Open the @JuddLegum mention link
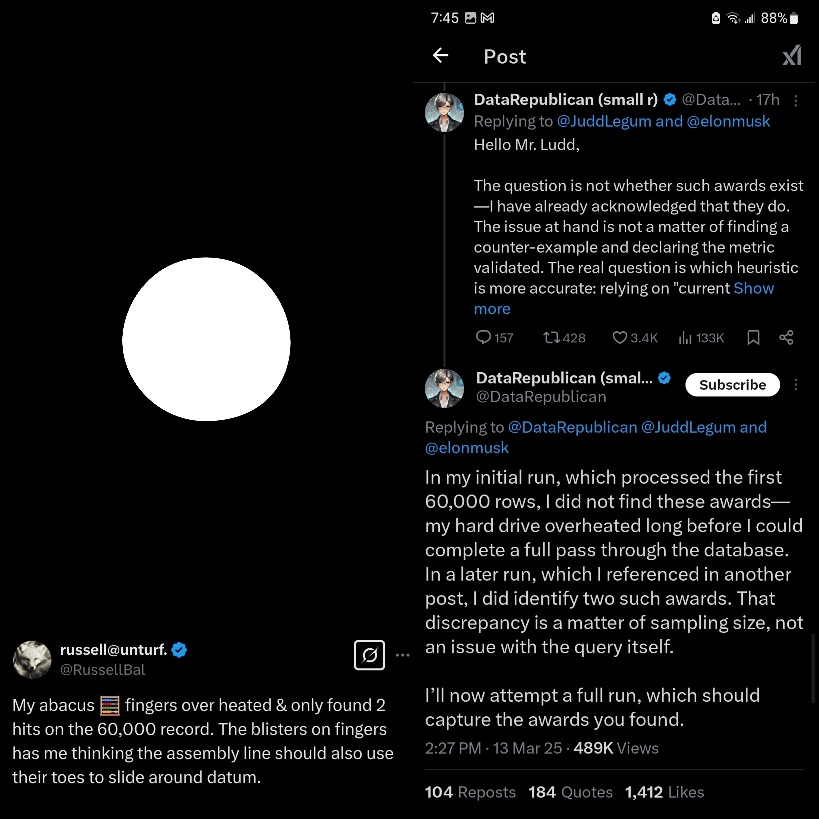The width and height of the screenshot is (819, 819). [605, 121]
